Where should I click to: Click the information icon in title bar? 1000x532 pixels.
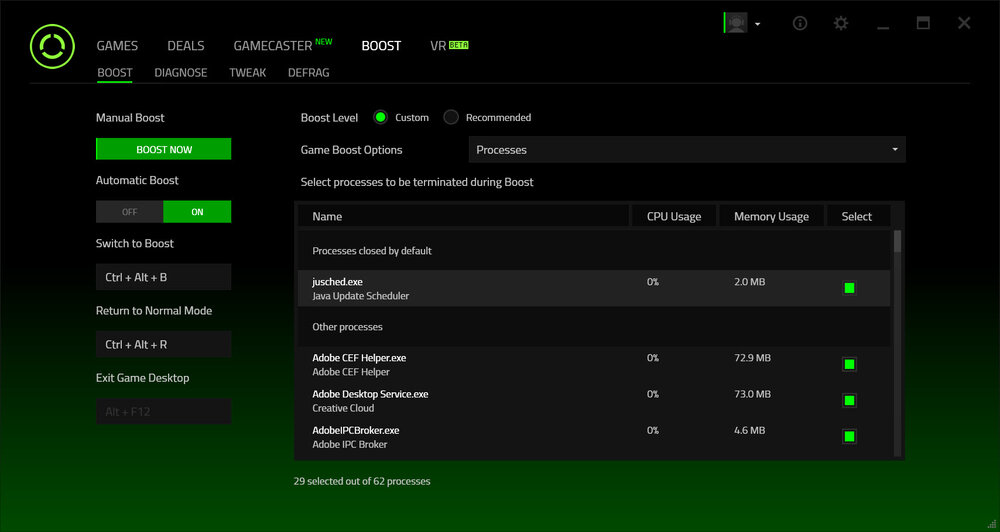point(800,23)
